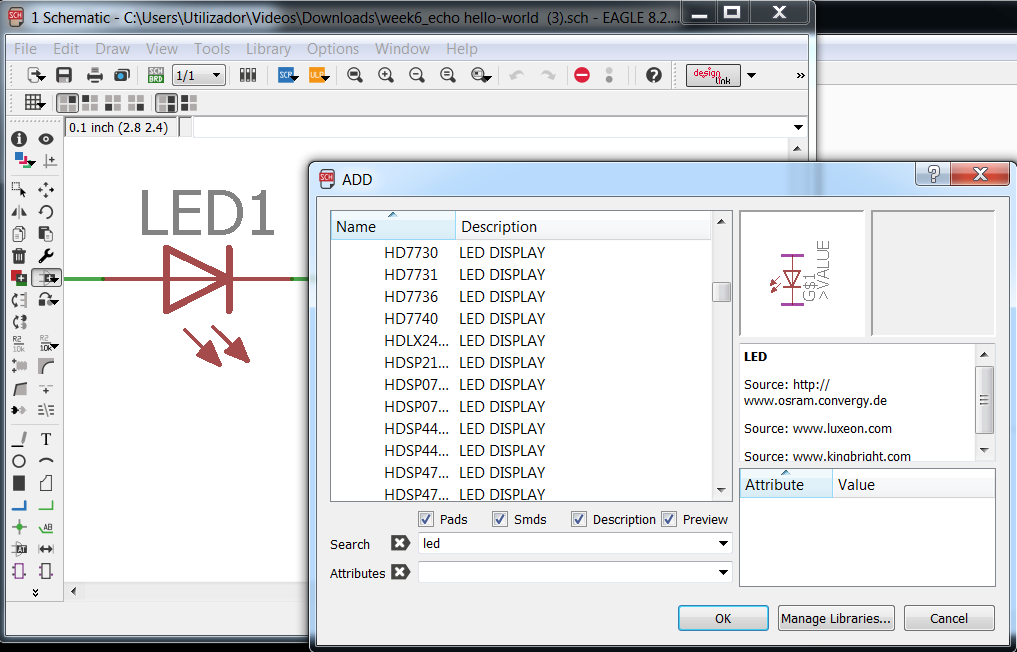Select the Delete trash can tool
Image resolution: width=1017 pixels, height=652 pixels.
coord(19,256)
